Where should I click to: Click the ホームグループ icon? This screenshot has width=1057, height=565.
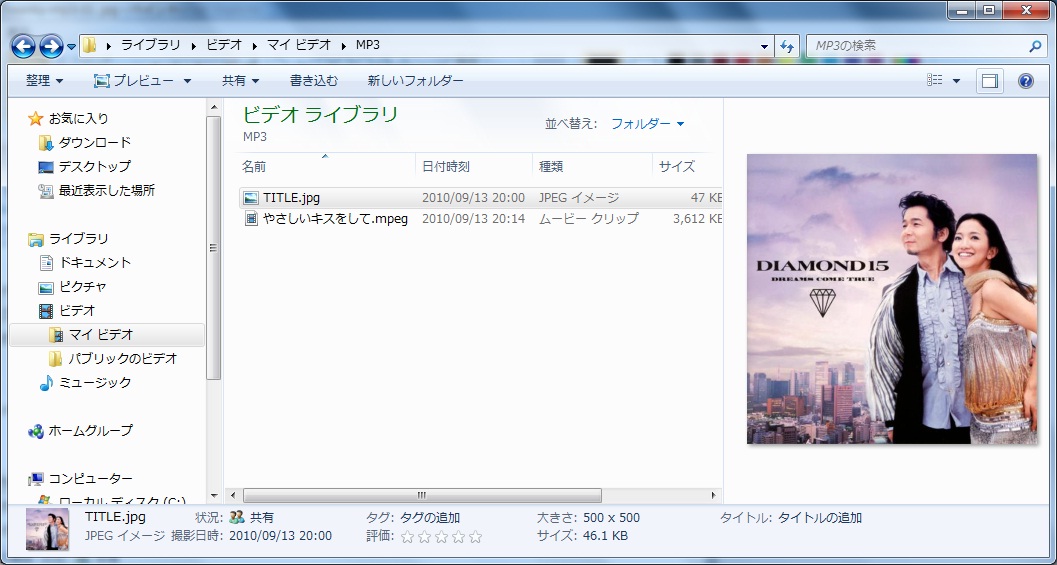[36, 431]
